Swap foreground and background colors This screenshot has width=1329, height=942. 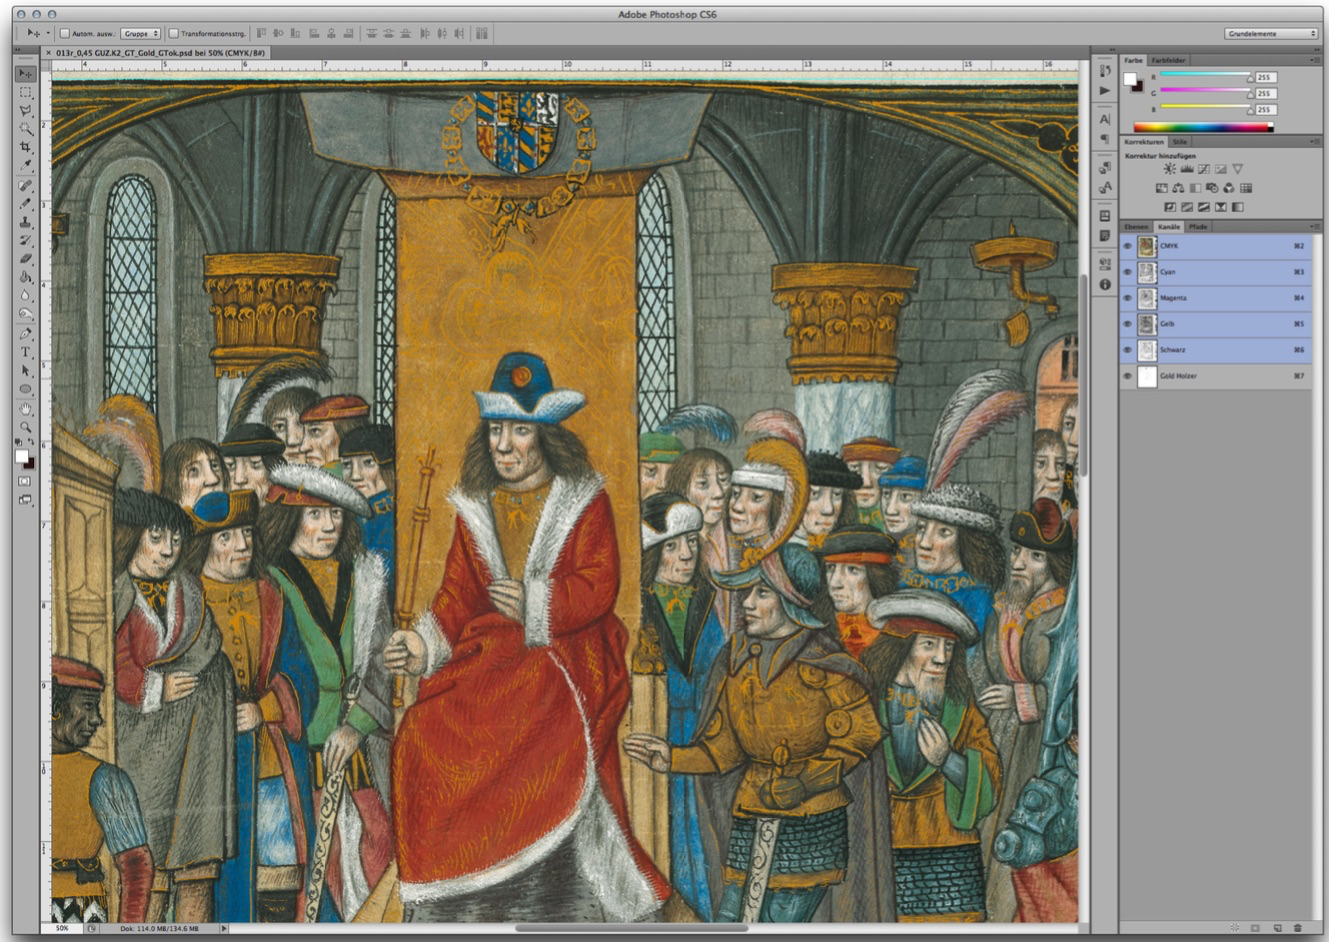click(31, 442)
